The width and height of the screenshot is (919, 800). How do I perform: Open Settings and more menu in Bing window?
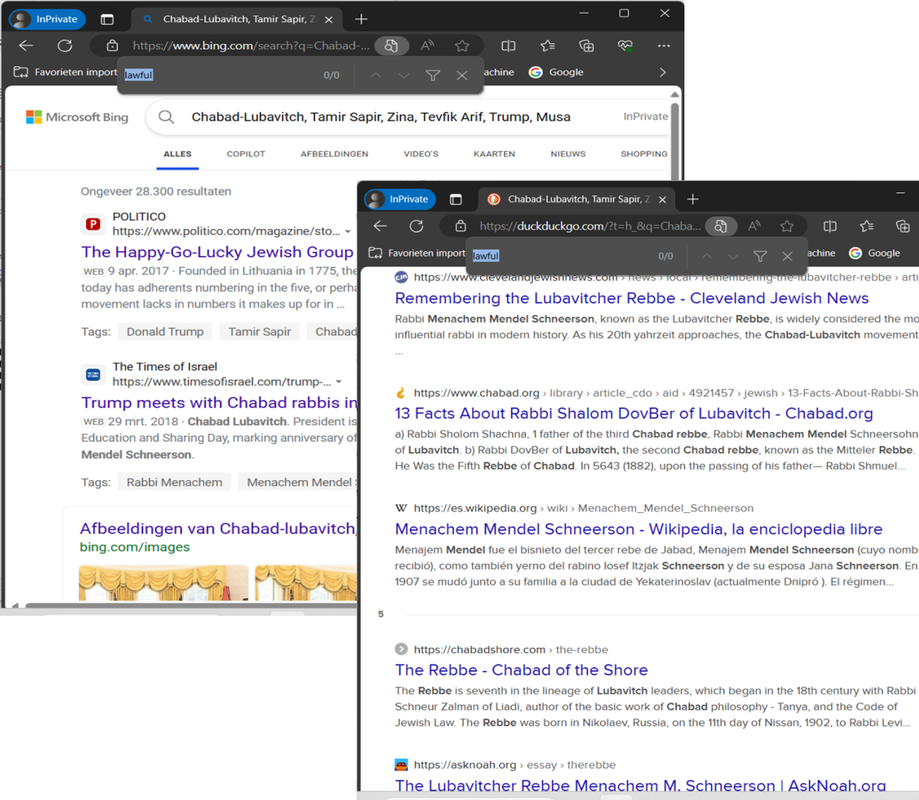[663, 46]
